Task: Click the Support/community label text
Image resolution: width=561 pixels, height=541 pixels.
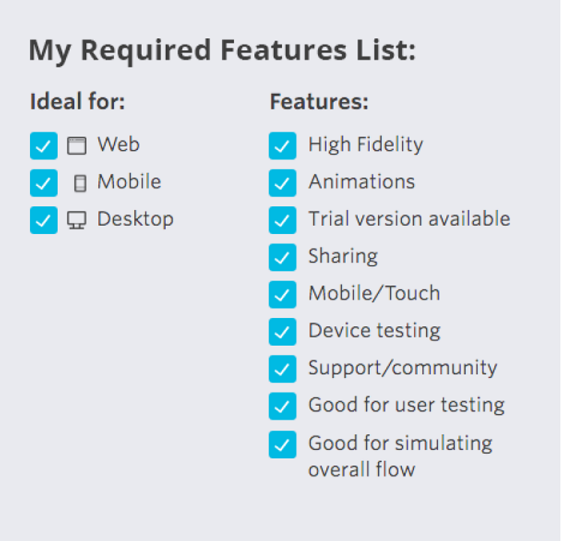Action: click(403, 368)
